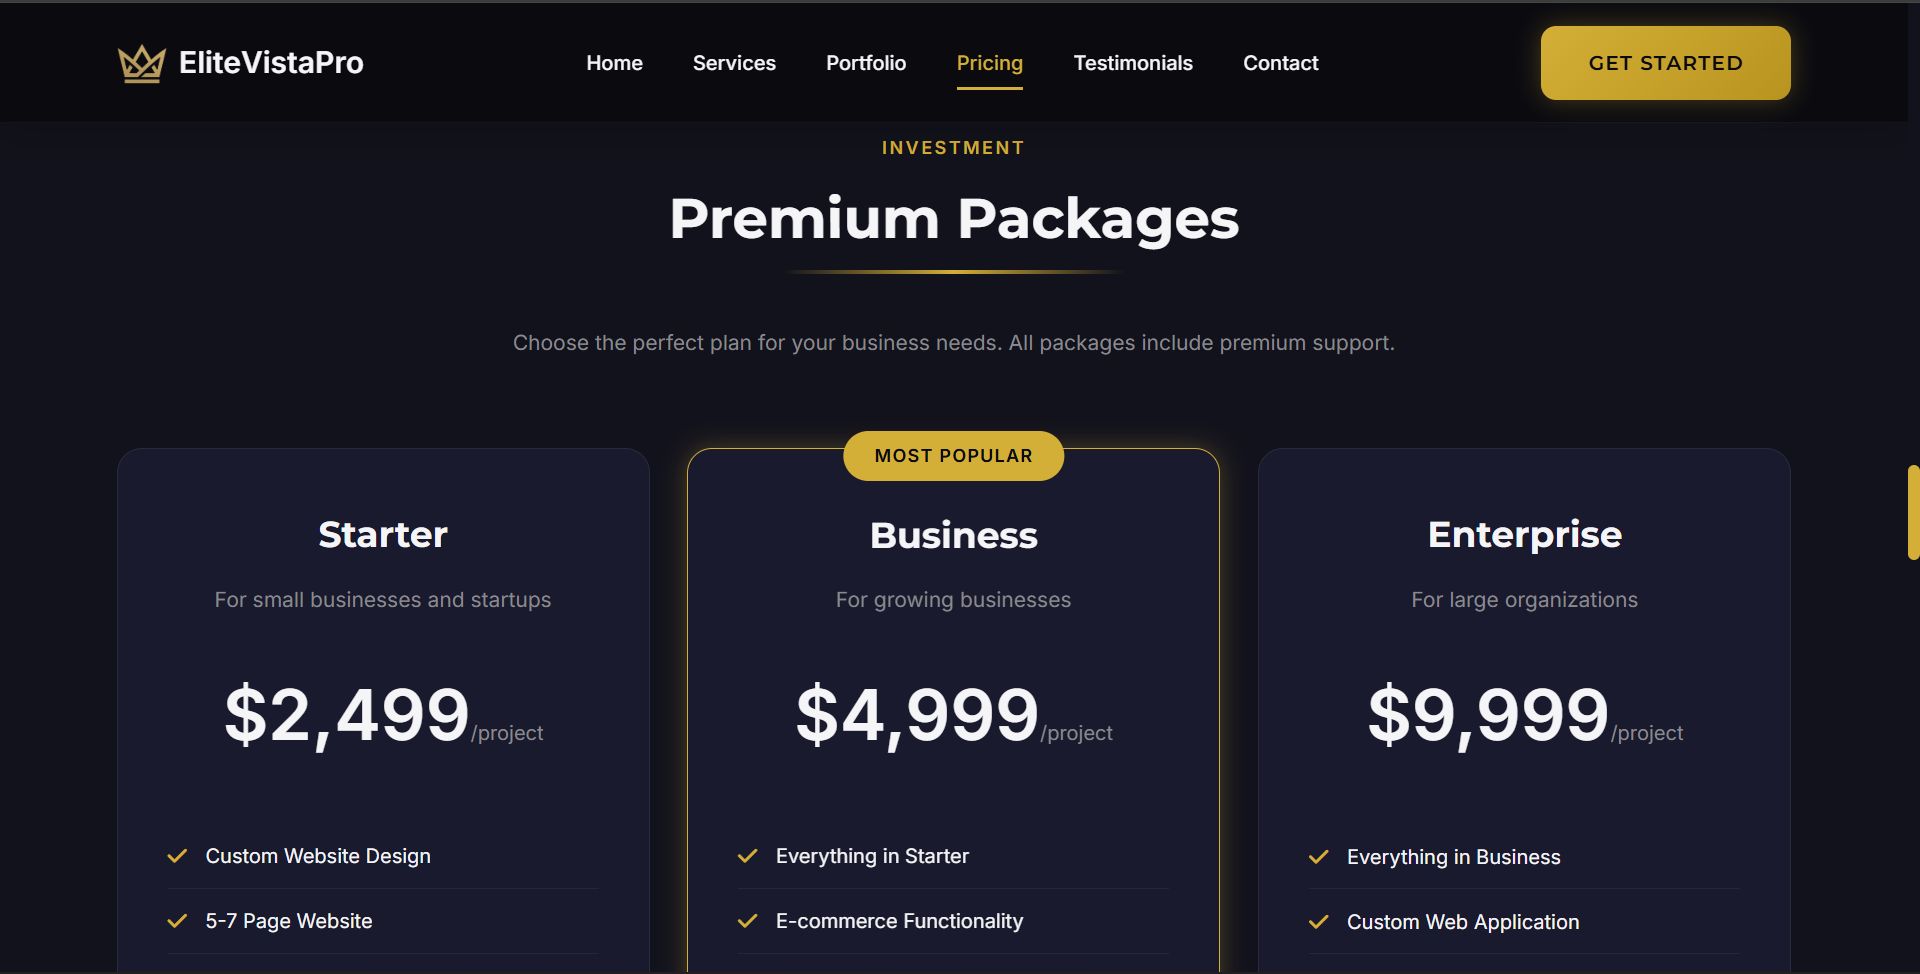Image resolution: width=1920 pixels, height=974 pixels.
Task: Navigate to Testimonials section
Action: tap(1133, 63)
